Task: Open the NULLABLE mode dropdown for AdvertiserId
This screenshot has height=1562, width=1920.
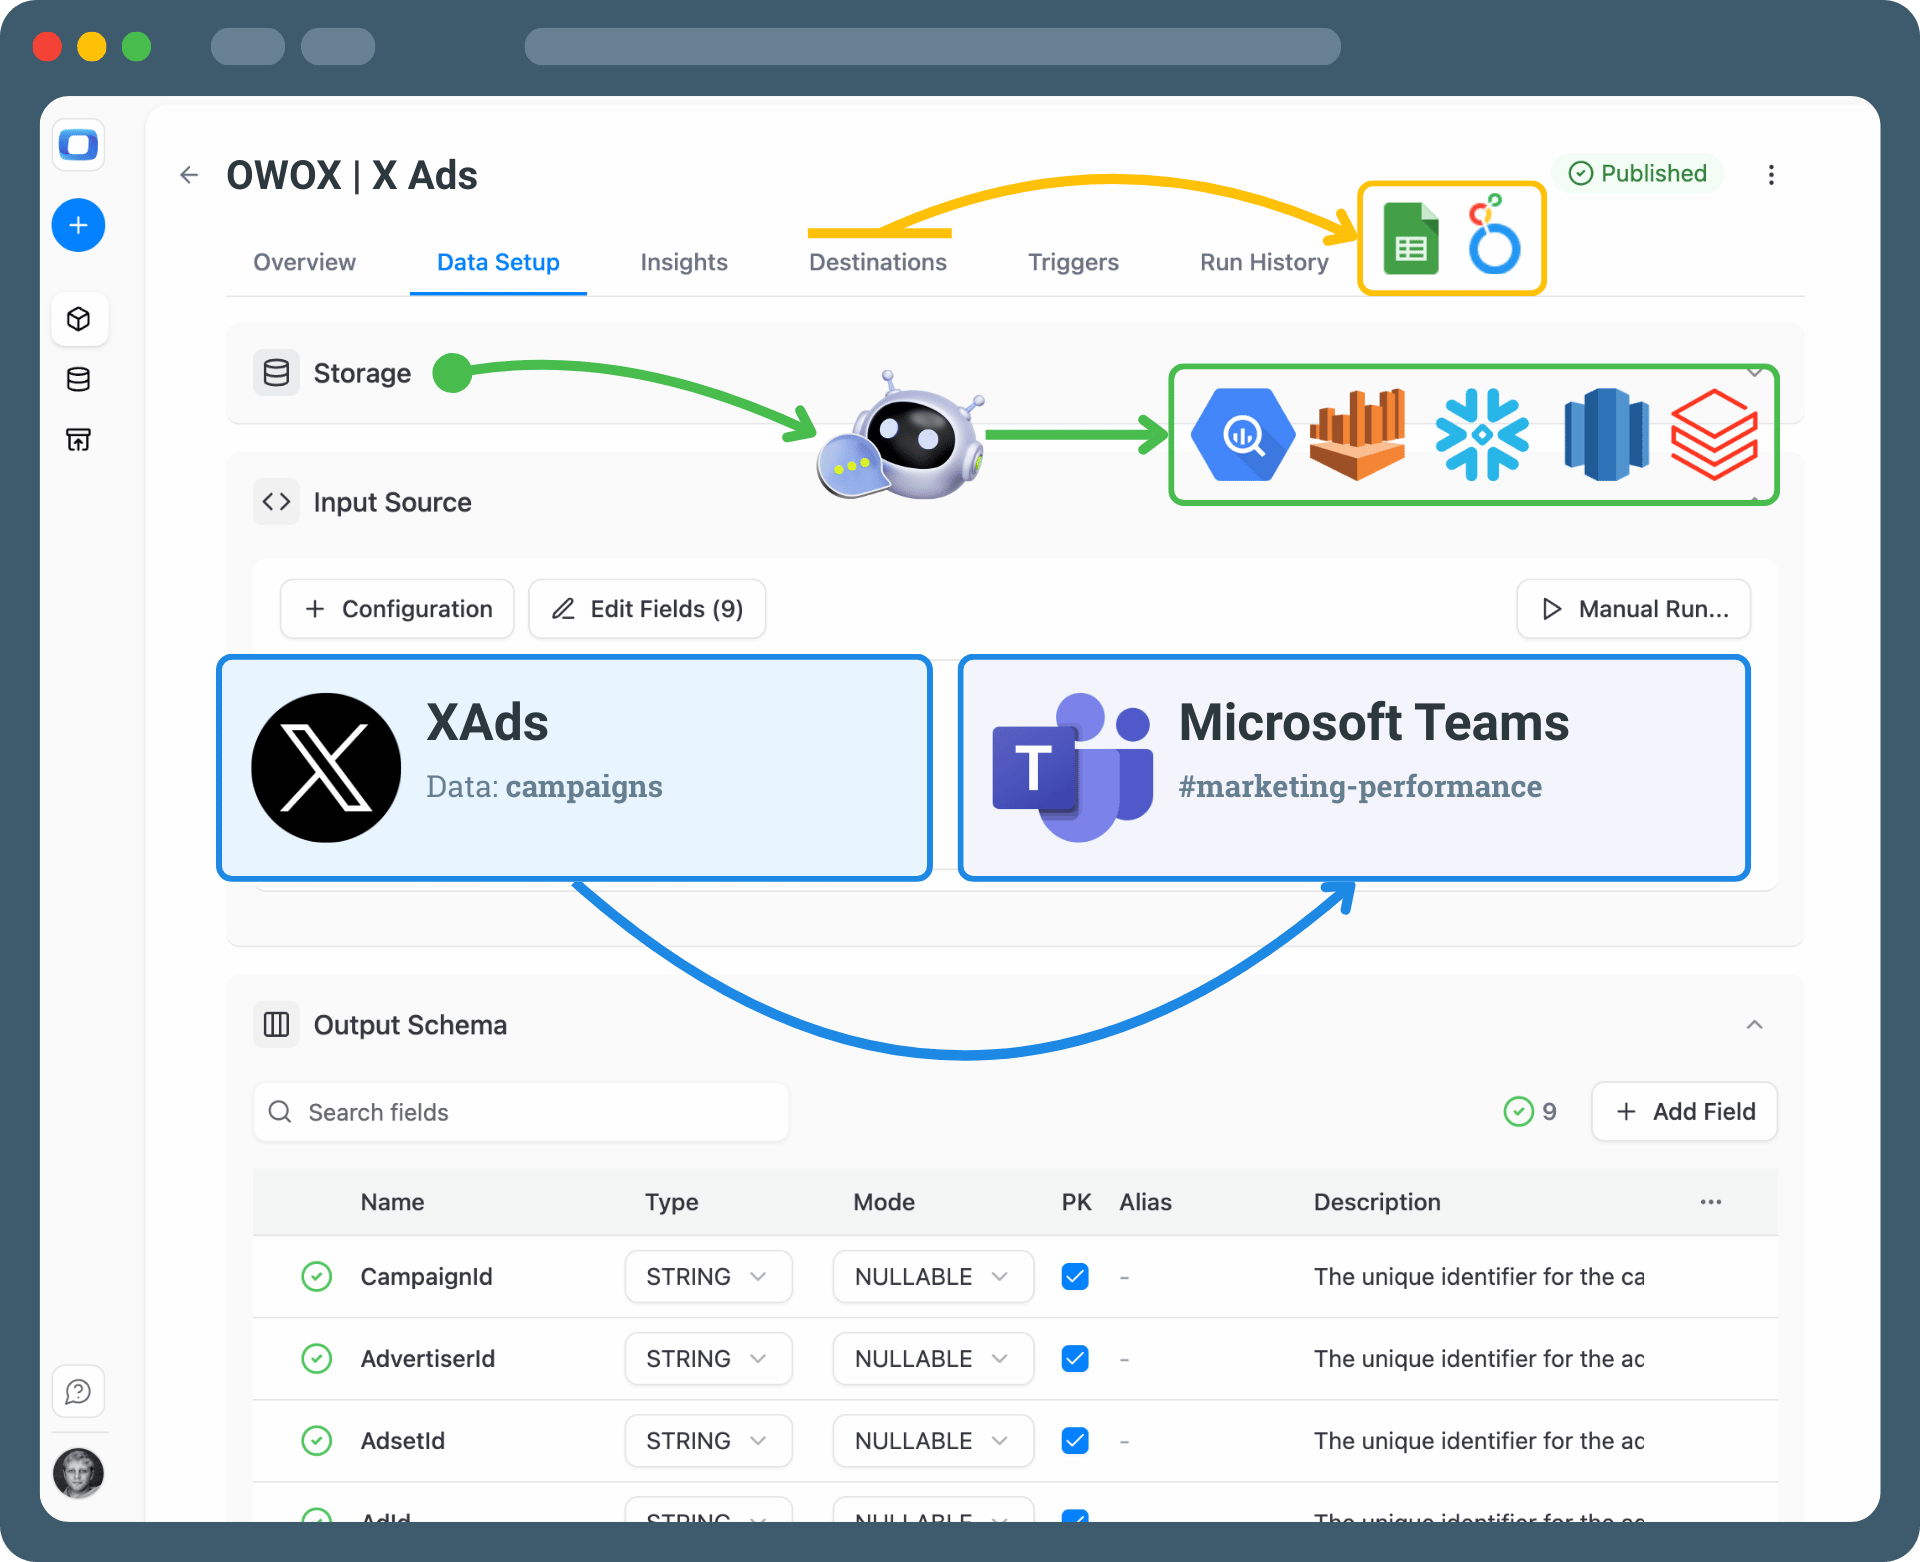Action: pos(932,1359)
